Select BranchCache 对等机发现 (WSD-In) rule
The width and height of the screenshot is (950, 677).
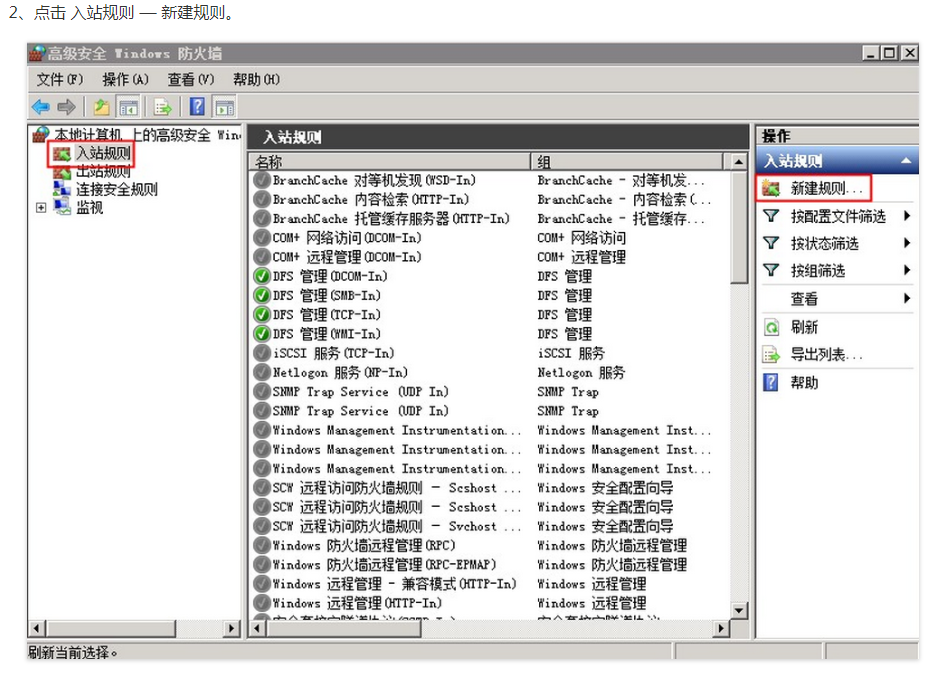tap(374, 180)
